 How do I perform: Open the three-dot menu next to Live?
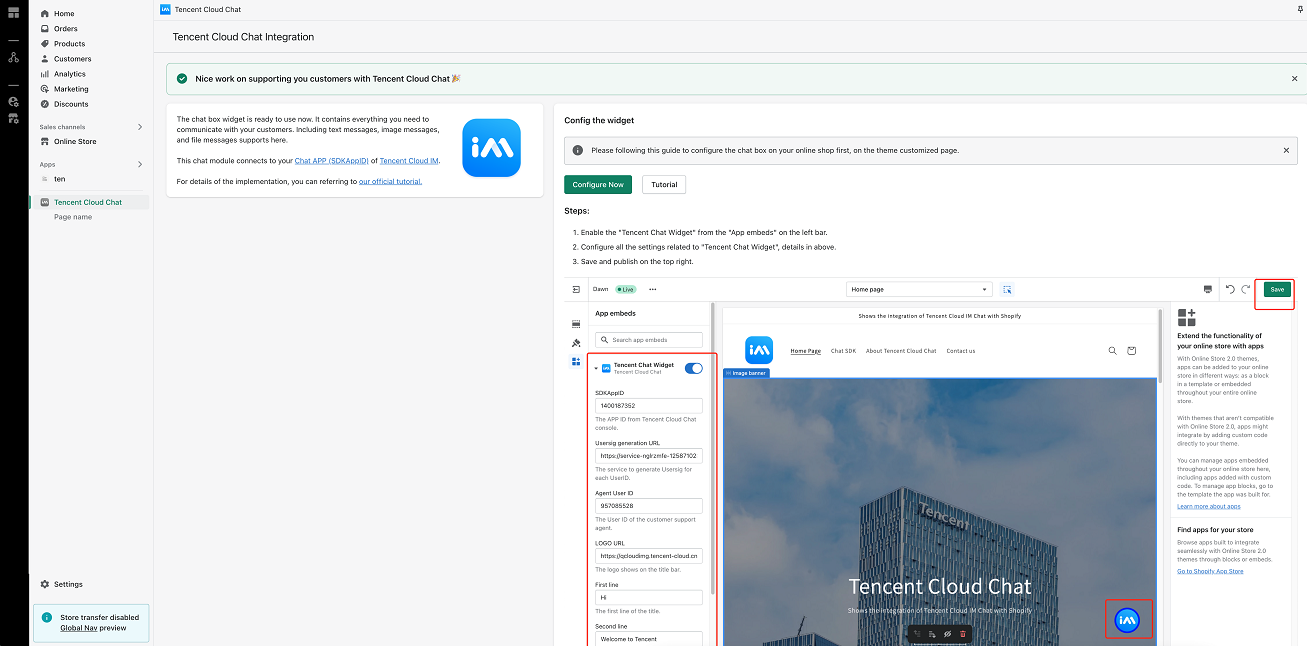click(653, 289)
